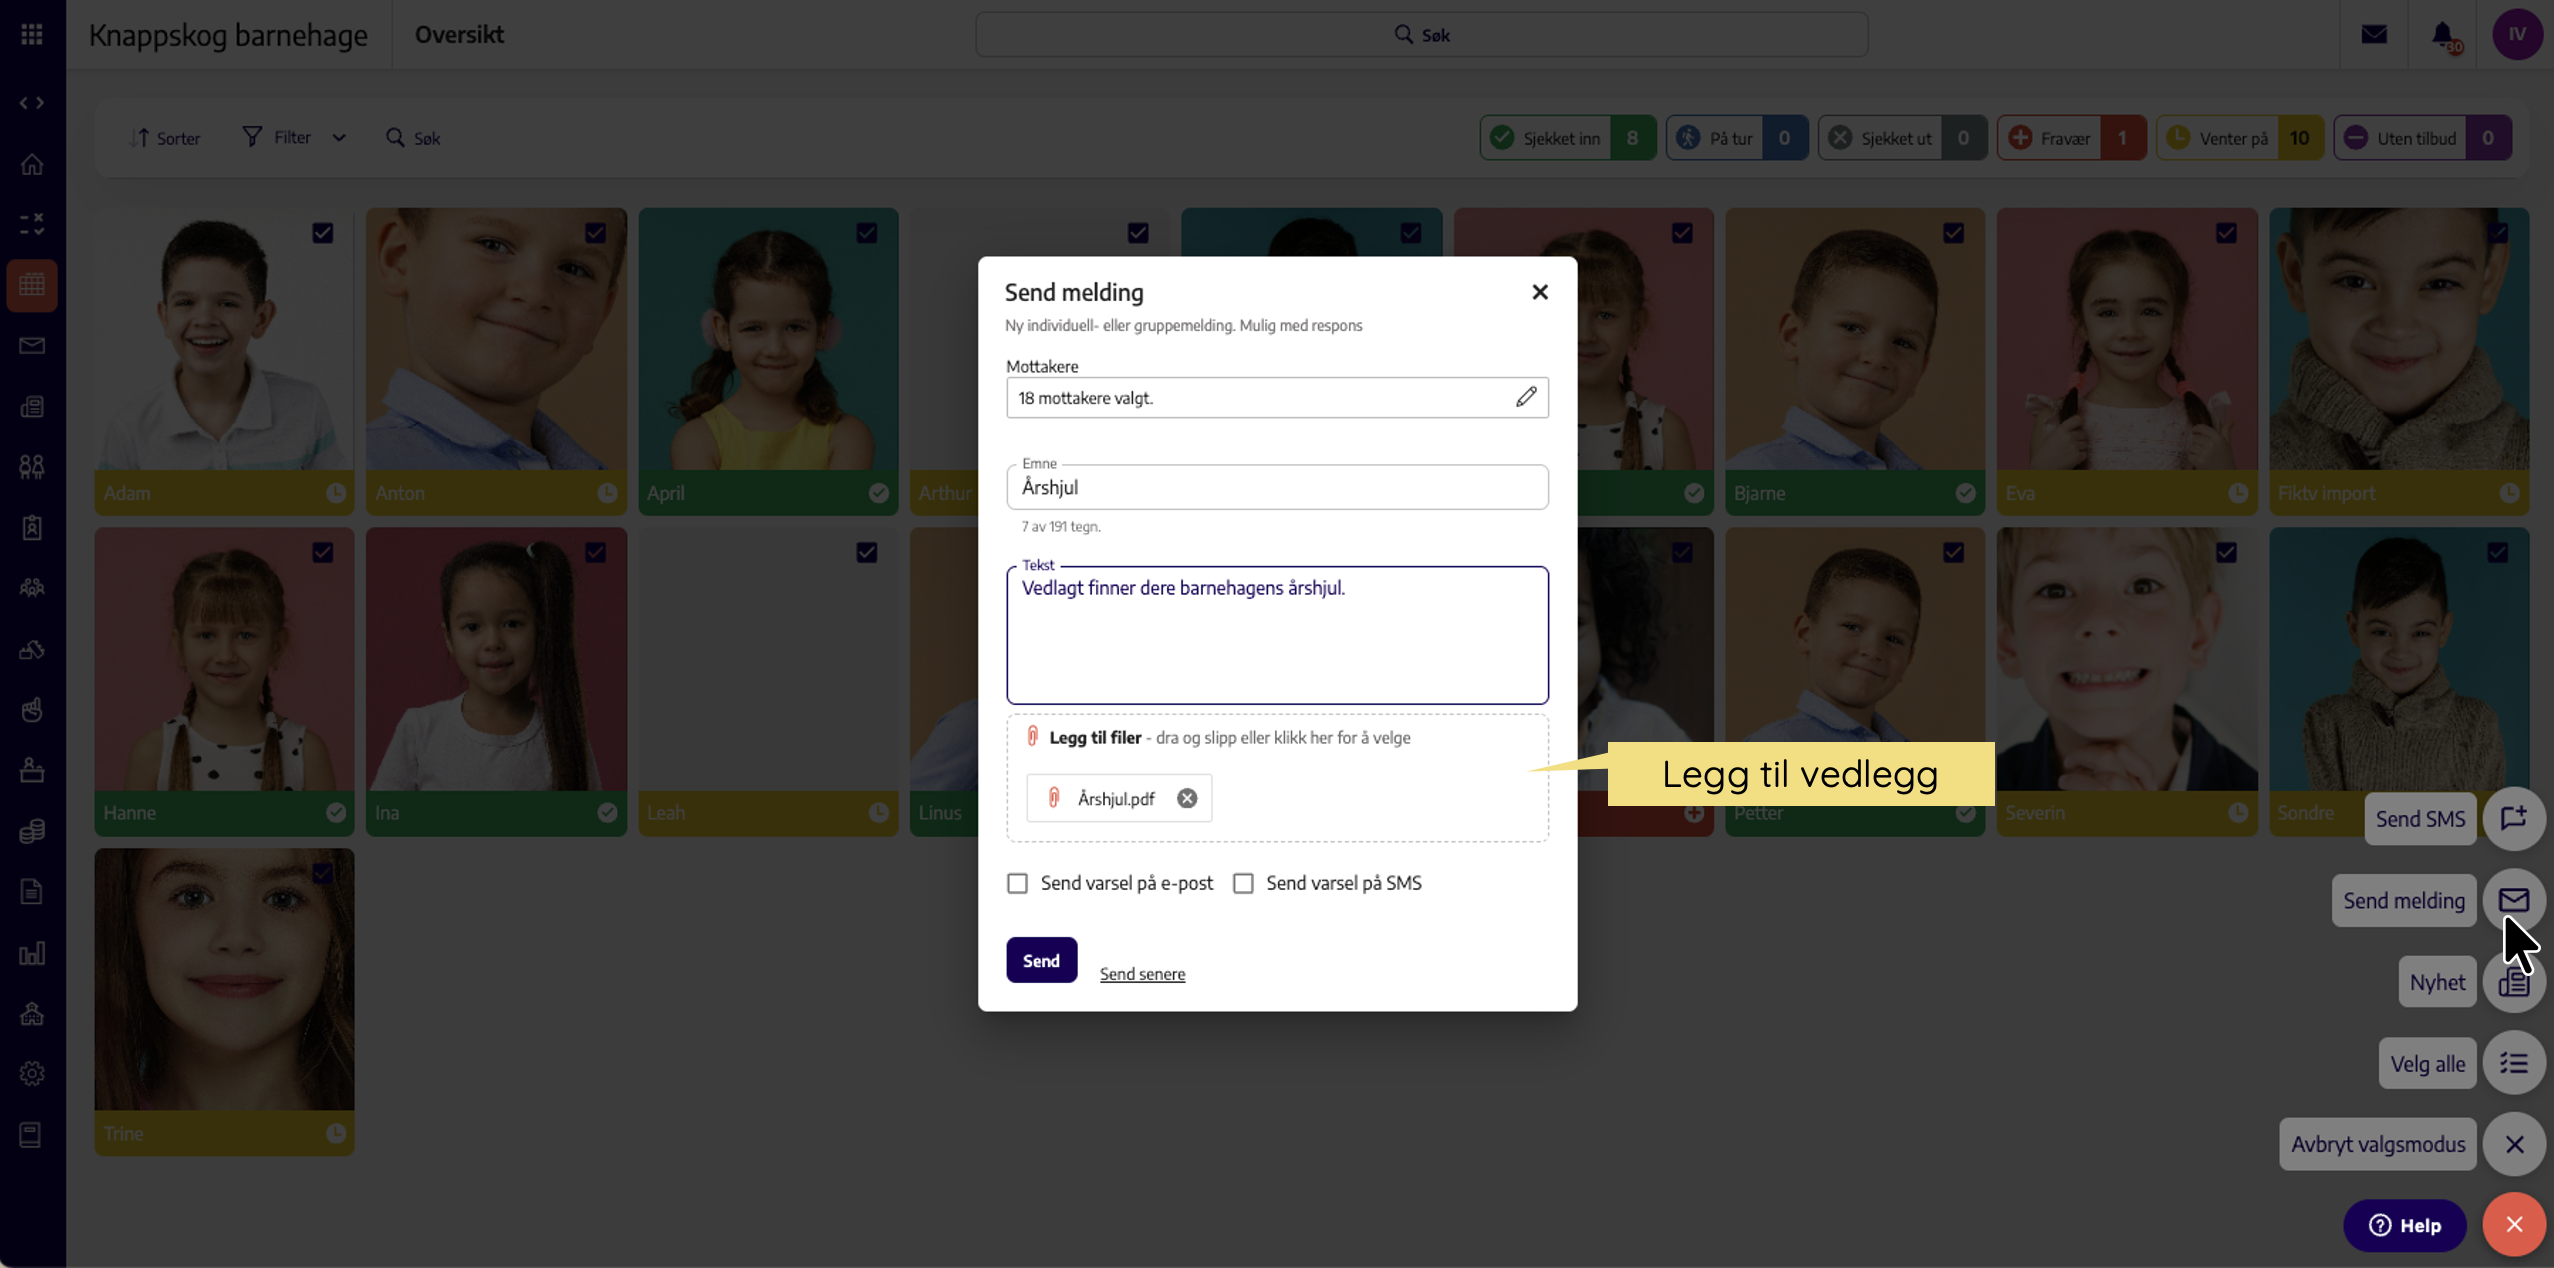This screenshot has width=2554, height=1268.
Task: Expand the sidebar with the arrows toggle
Action: [32, 103]
